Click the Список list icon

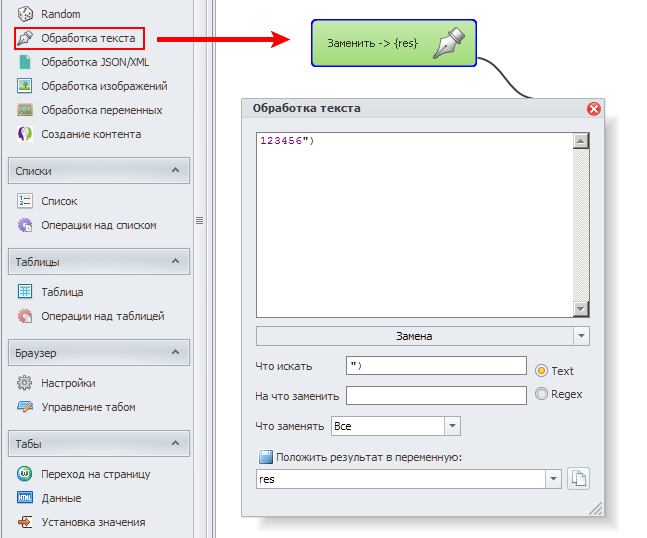[x=25, y=201]
